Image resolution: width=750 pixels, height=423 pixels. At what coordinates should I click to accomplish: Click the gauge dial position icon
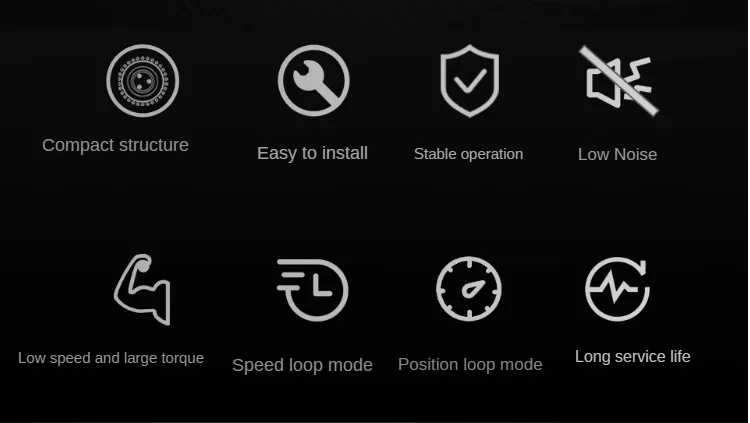(469, 289)
